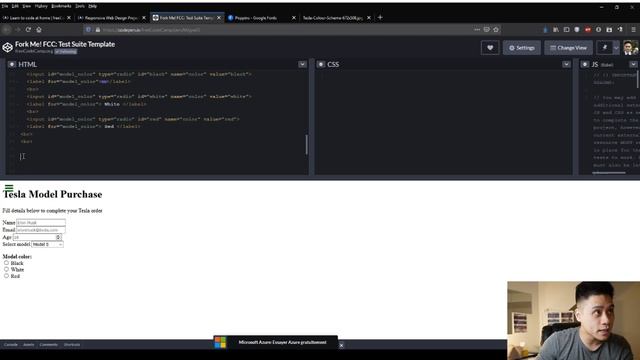The height and width of the screenshot is (360, 640).
Task: Open a new browser tab with plus
Action: [x=380, y=17]
